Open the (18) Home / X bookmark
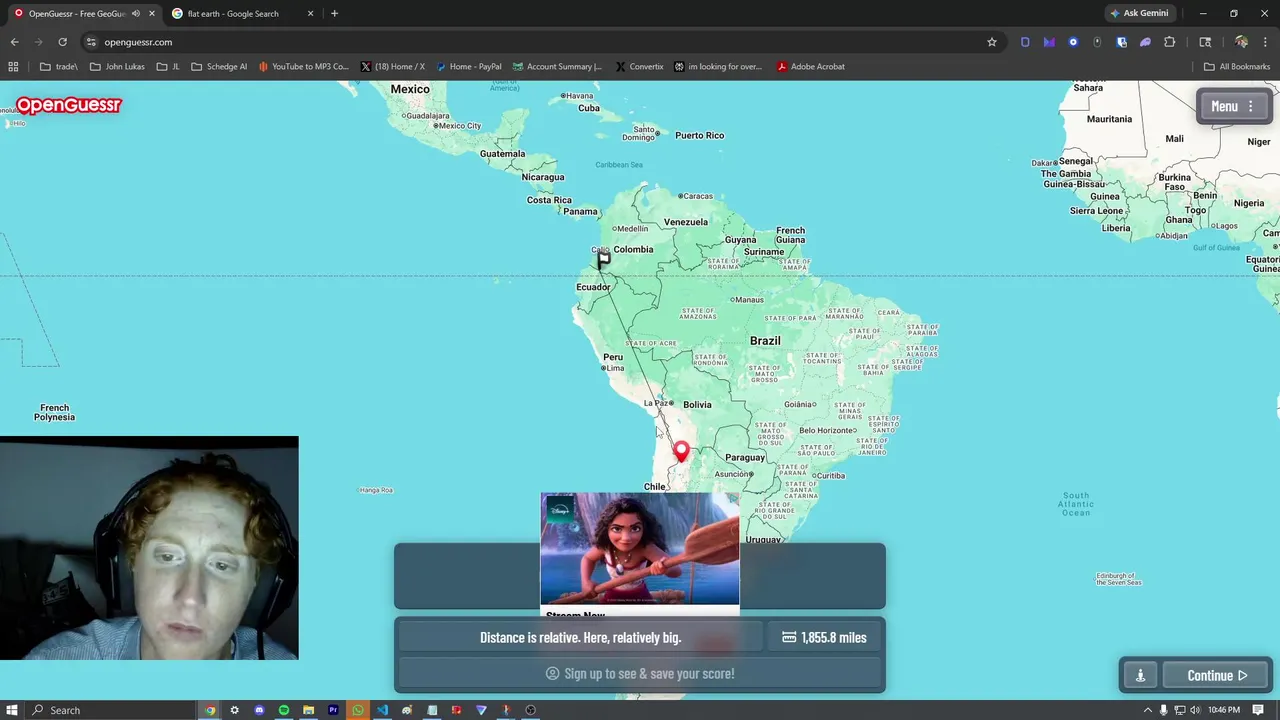1280x720 pixels. 392,67
